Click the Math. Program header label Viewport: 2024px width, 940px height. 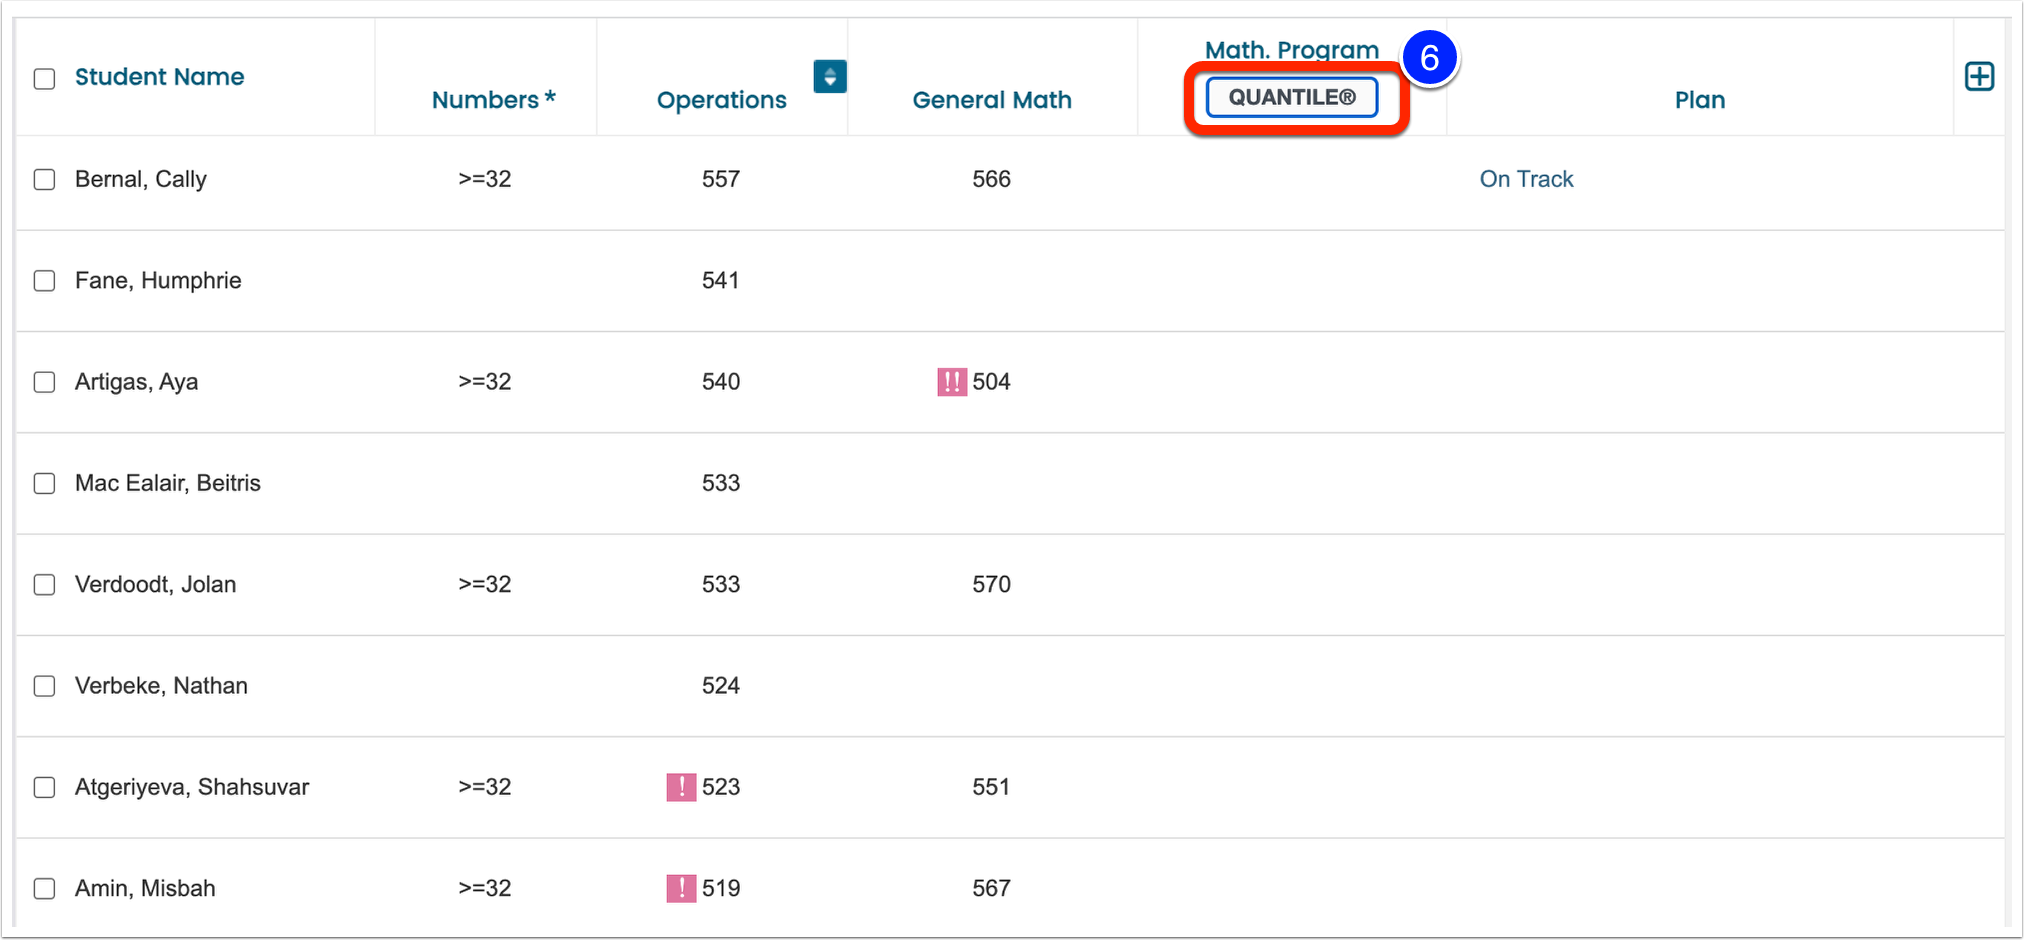[x=1292, y=49]
